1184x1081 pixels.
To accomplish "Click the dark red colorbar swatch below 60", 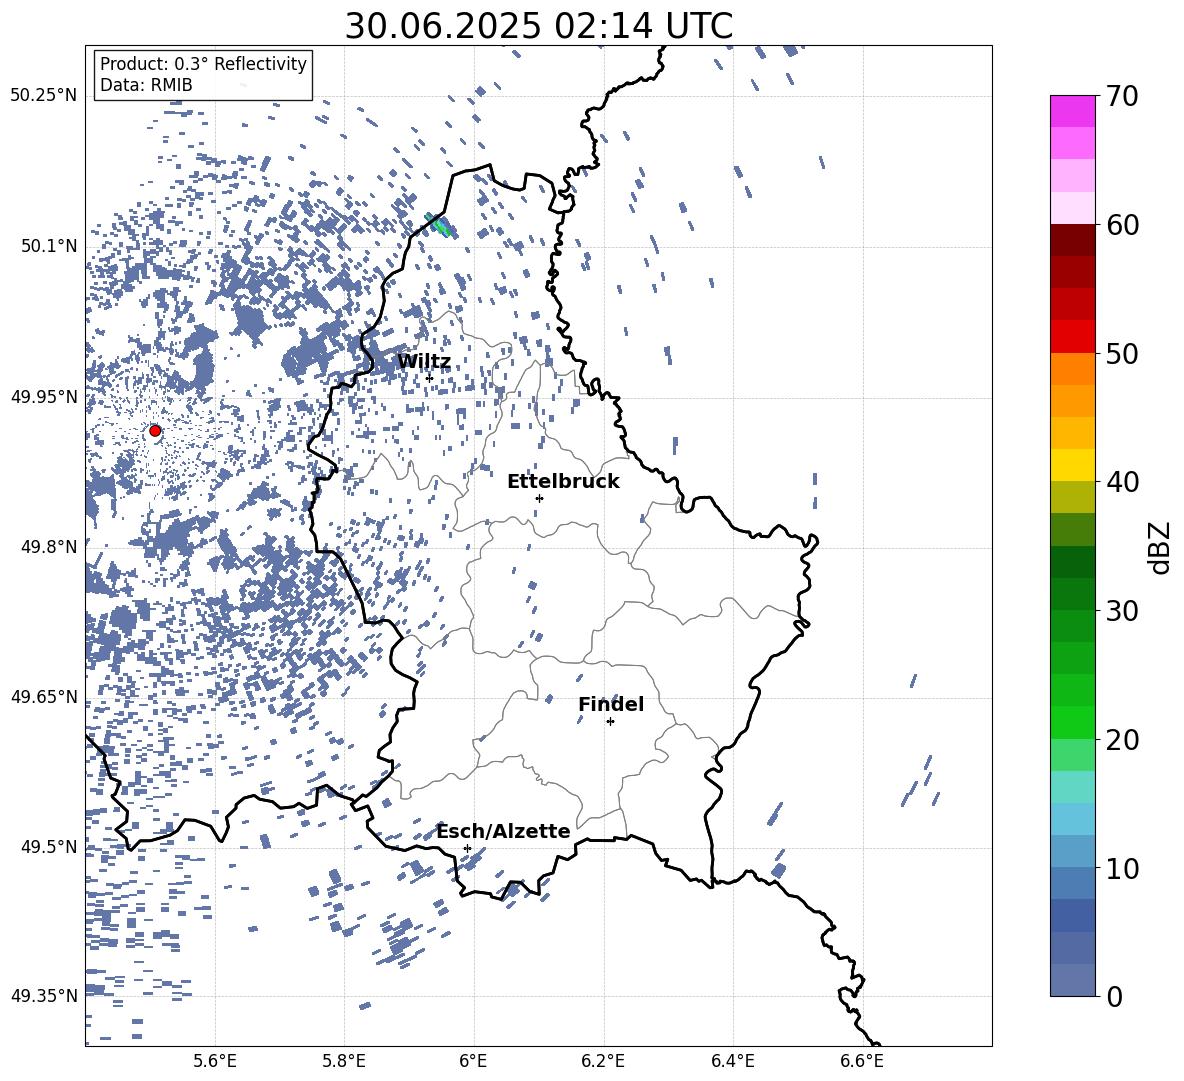I will [x=1072, y=240].
